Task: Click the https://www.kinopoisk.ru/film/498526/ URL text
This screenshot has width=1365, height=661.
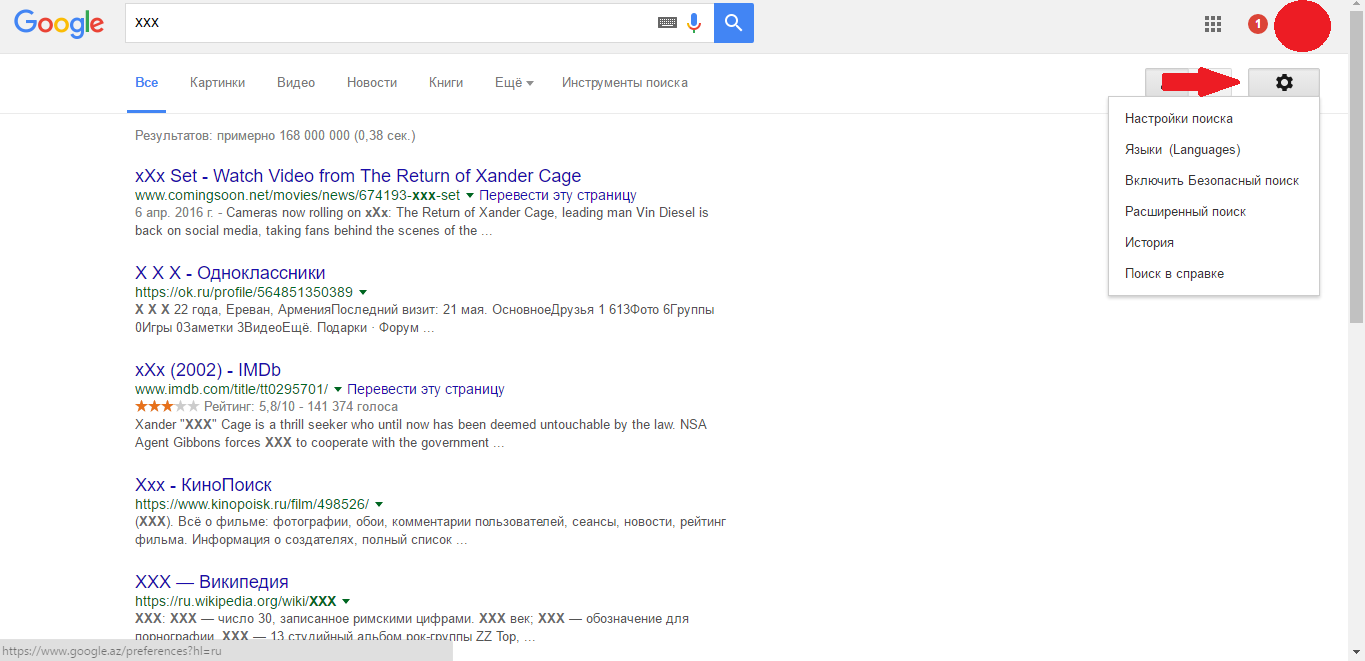Action: 252,504
